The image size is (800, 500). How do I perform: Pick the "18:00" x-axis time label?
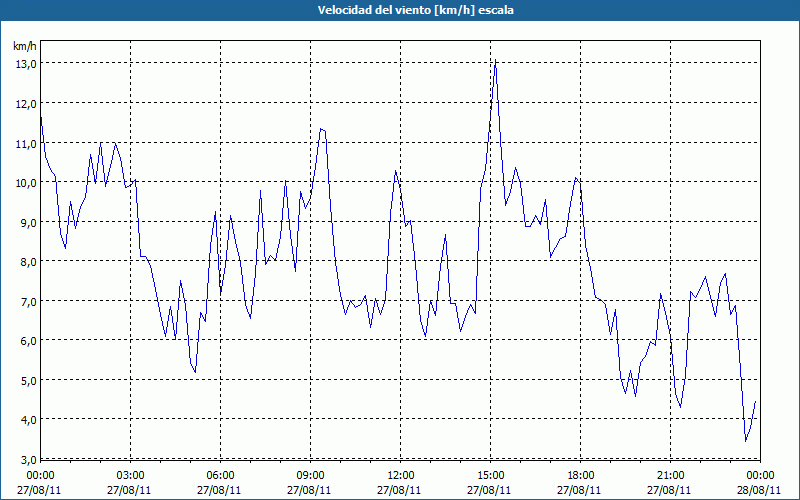click(x=580, y=476)
